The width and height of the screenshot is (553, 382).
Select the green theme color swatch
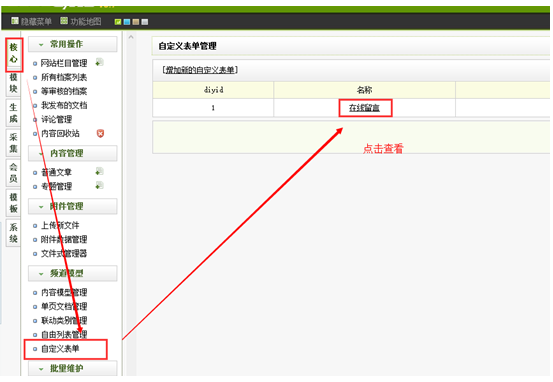click(118, 22)
